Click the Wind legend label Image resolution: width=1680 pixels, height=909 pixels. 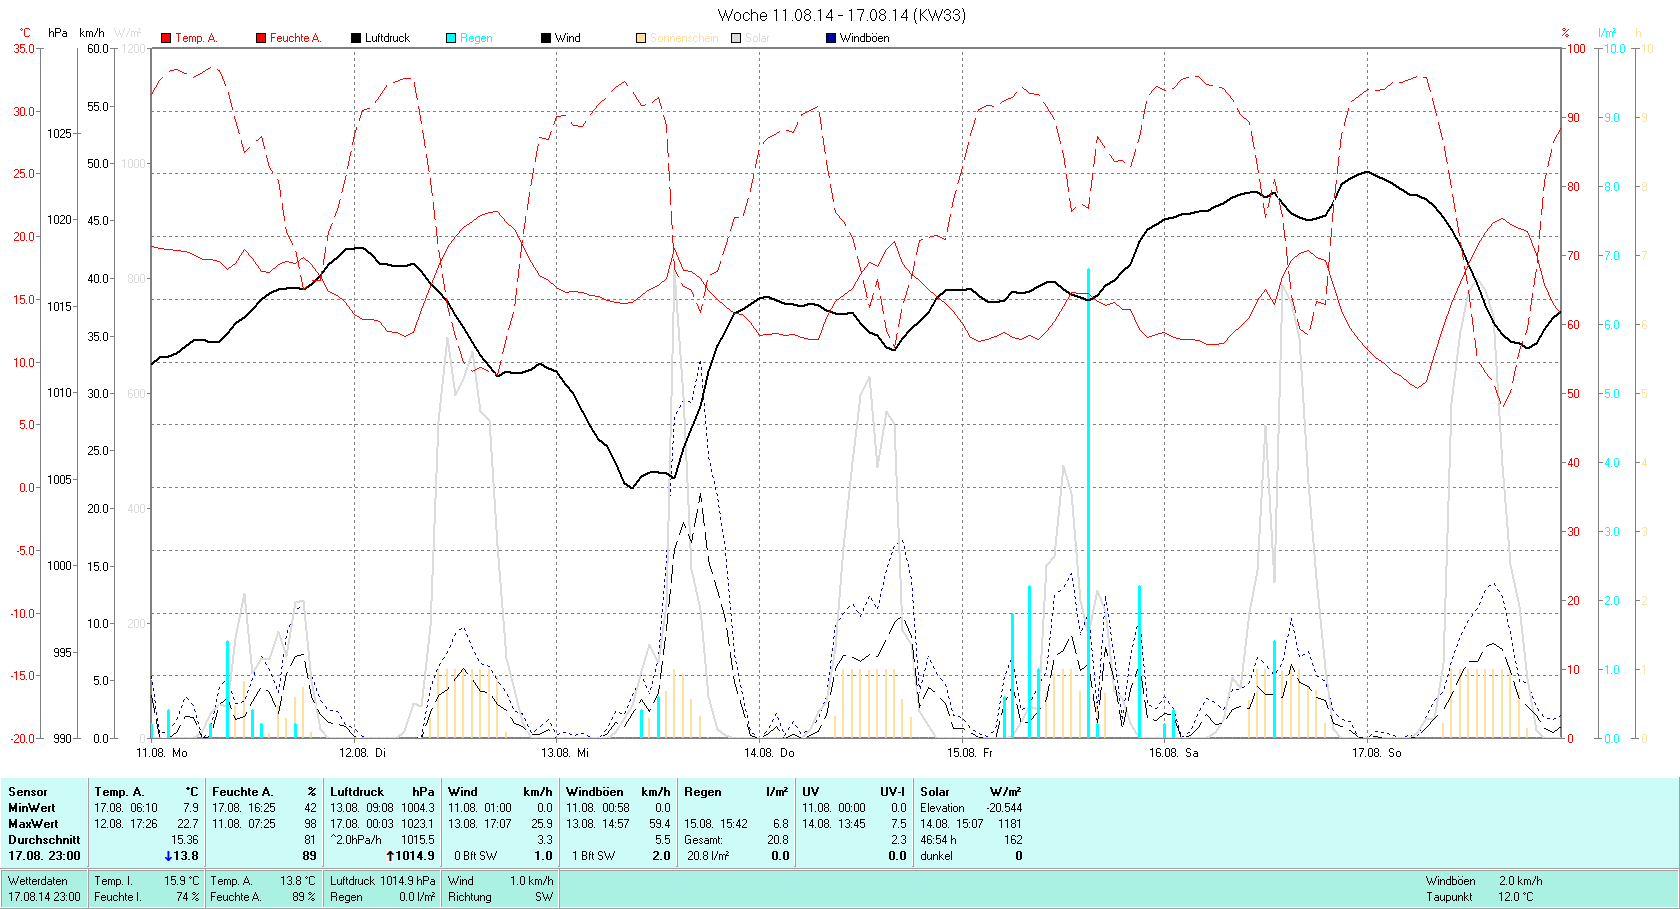pyautogui.click(x=568, y=38)
